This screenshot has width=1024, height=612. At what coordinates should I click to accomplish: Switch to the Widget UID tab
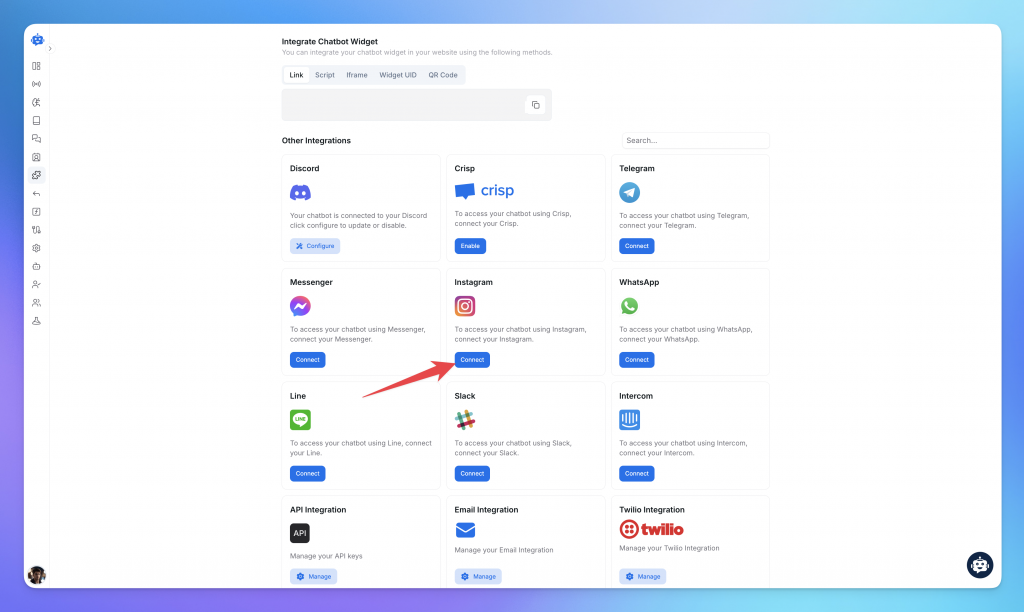click(398, 75)
